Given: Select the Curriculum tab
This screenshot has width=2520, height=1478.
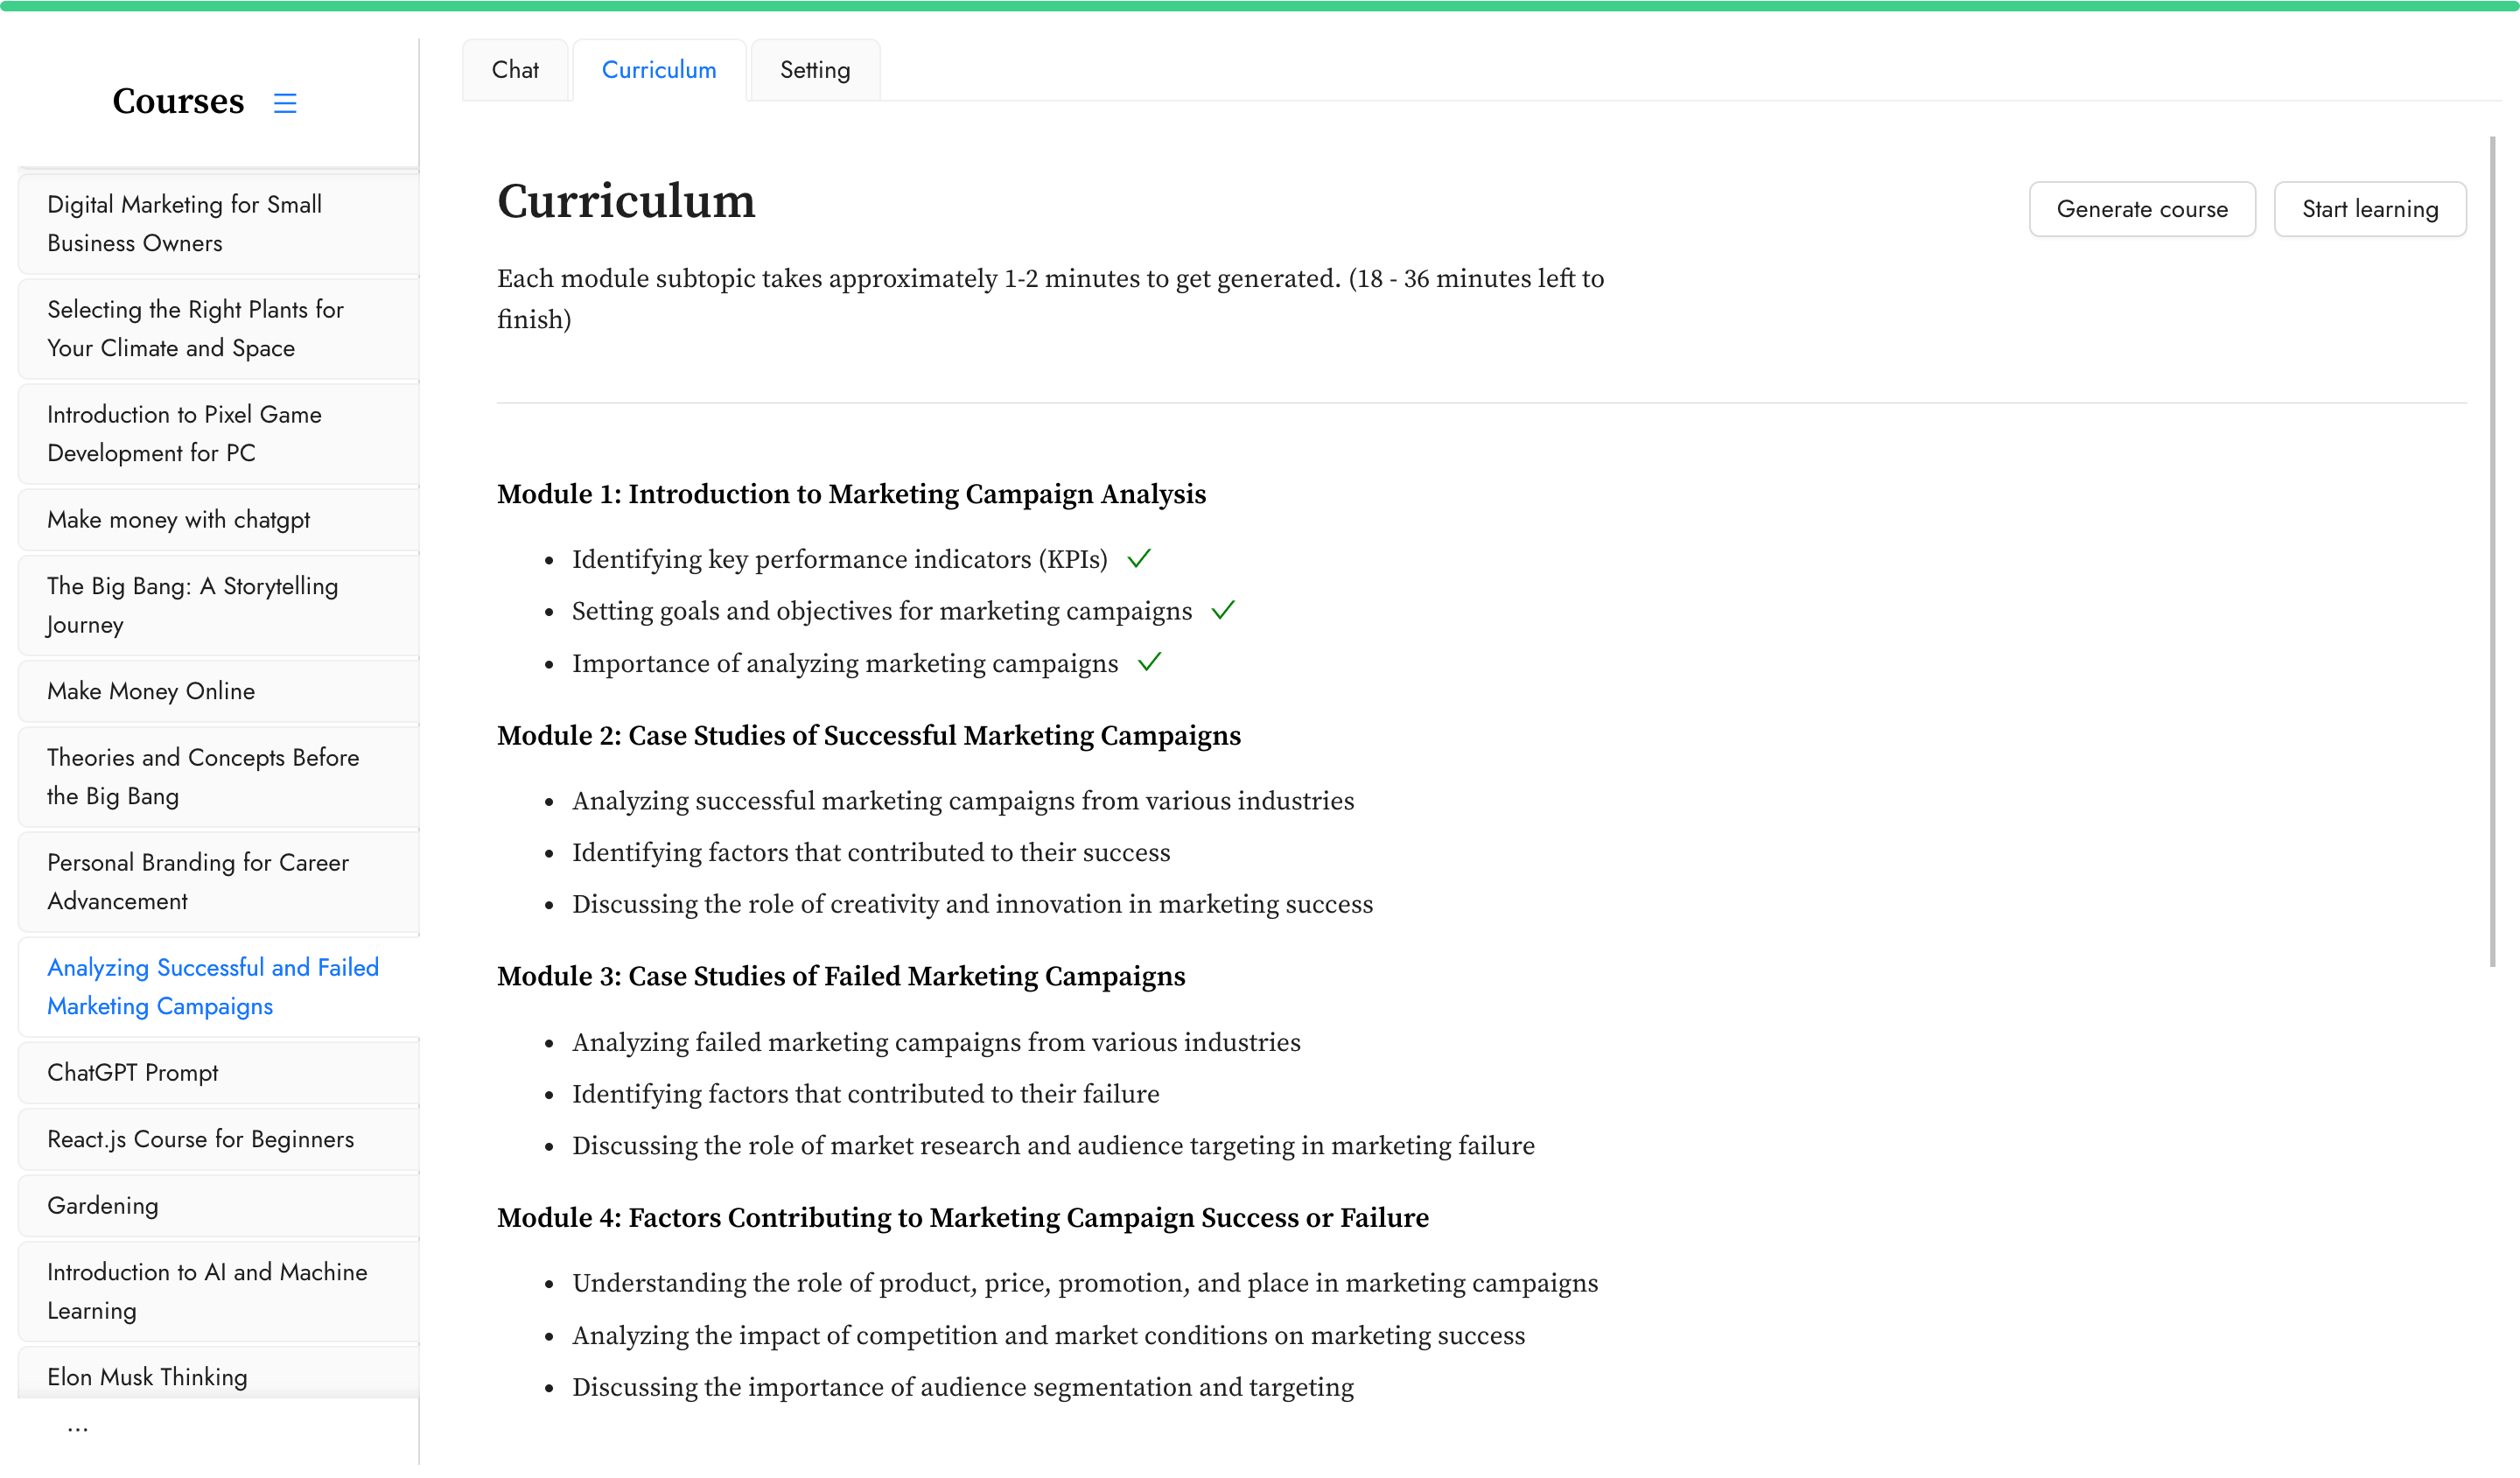Looking at the screenshot, I should coord(659,70).
